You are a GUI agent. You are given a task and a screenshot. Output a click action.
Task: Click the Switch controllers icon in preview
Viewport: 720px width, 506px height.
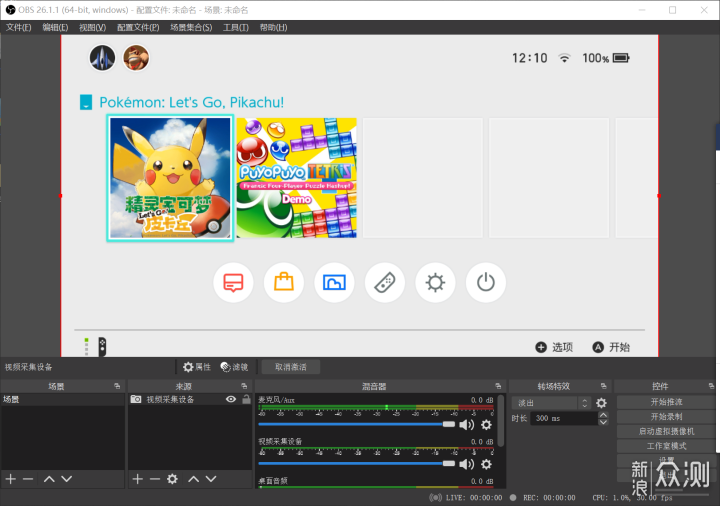385,282
